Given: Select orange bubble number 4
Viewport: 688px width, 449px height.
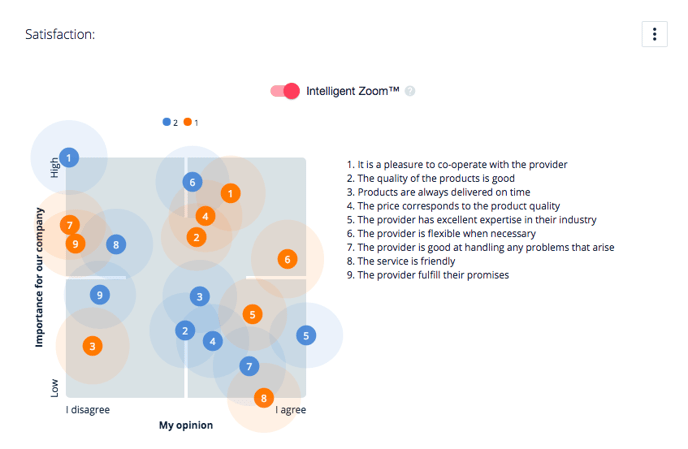Looking at the screenshot, I should [205, 216].
